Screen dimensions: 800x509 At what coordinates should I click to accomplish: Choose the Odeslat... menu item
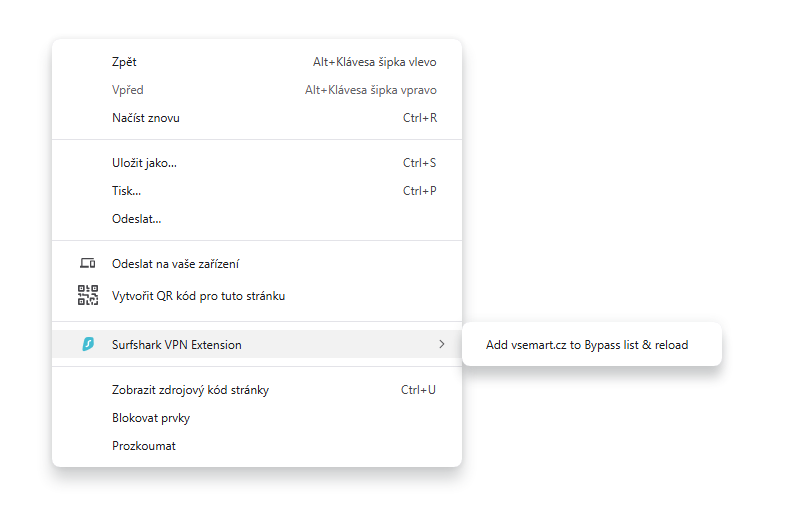tap(137, 219)
